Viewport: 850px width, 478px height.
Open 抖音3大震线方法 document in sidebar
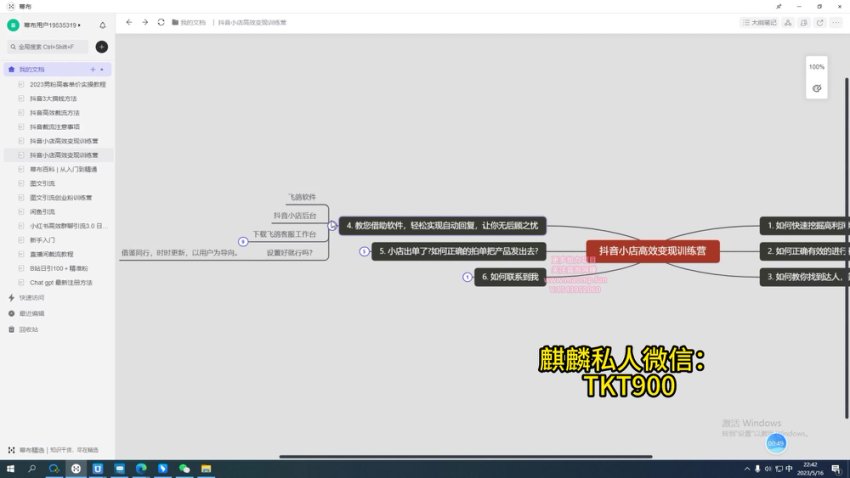point(53,99)
